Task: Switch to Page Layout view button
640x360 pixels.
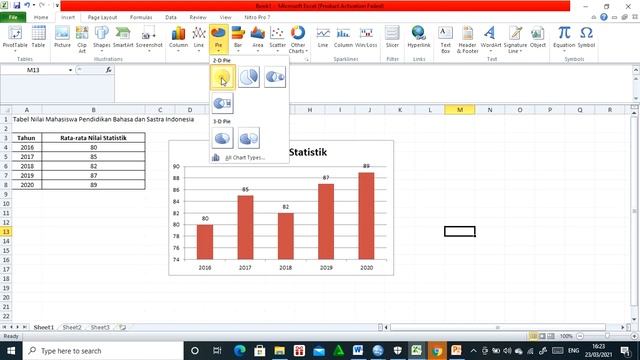Action: coord(542,336)
